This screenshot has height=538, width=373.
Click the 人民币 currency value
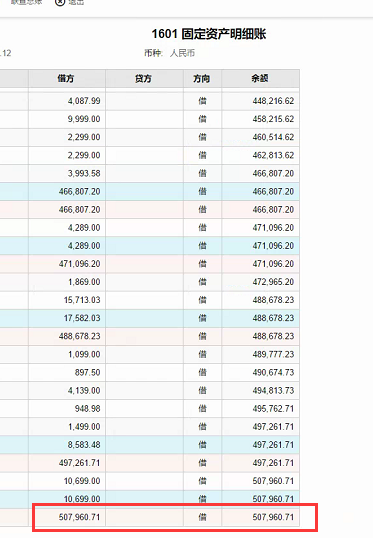[183, 53]
